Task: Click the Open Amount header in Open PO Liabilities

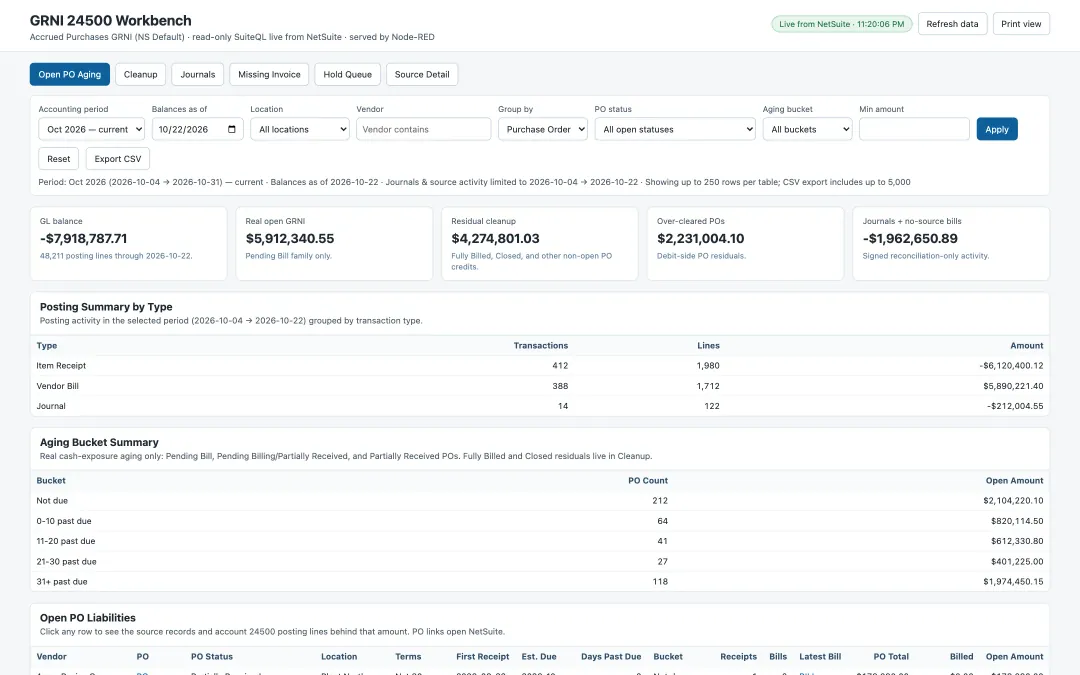Action: coord(1014,656)
